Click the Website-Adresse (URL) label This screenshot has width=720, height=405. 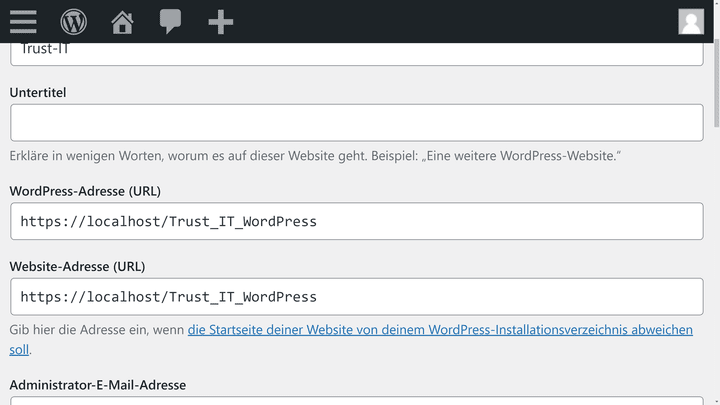coord(77,266)
